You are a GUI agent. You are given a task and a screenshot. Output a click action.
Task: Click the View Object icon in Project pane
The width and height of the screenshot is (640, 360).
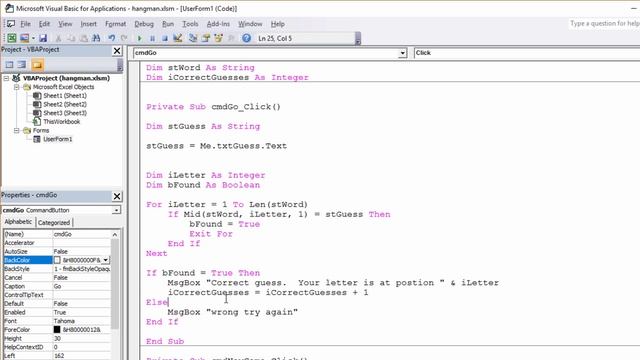tap(22, 64)
